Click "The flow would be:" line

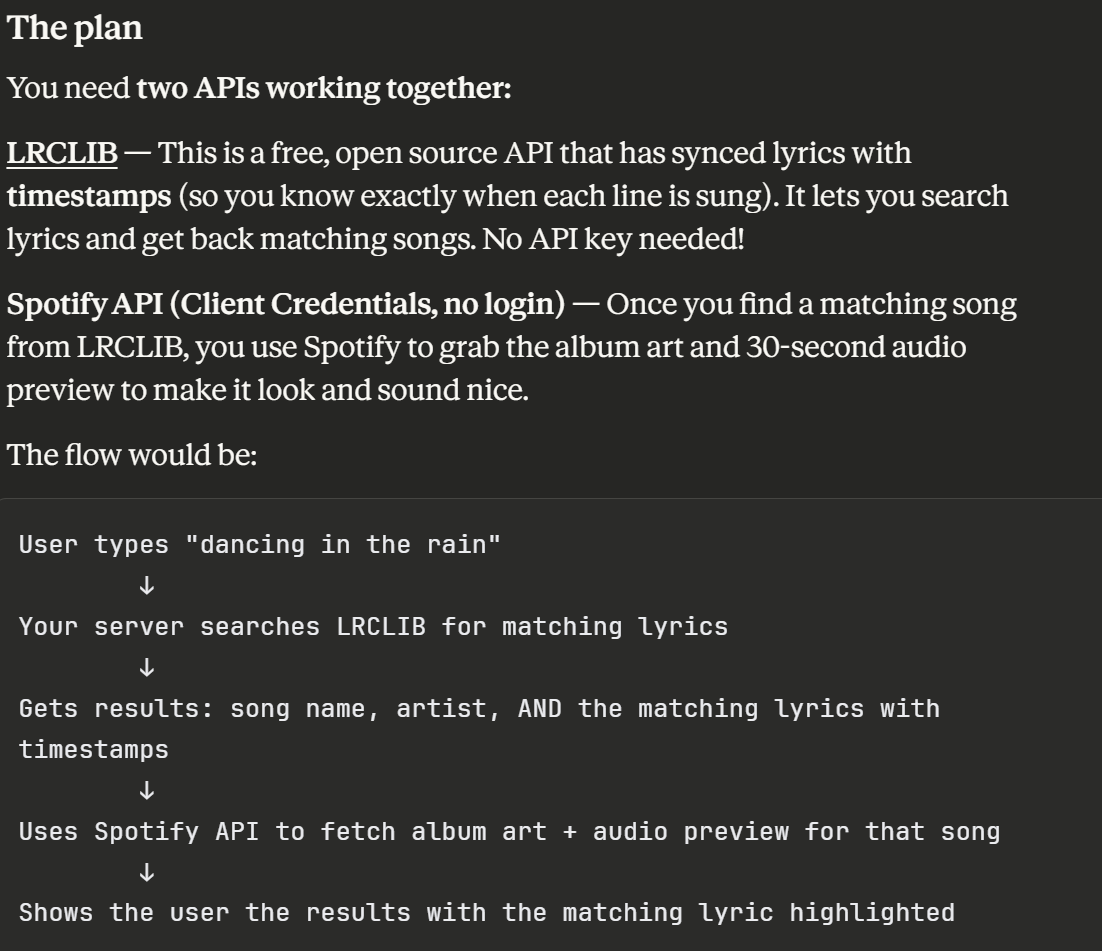click(133, 456)
